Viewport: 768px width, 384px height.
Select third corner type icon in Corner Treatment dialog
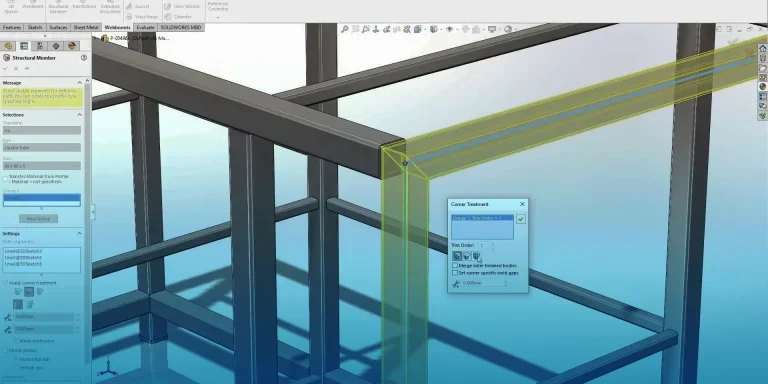(x=477, y=256)
